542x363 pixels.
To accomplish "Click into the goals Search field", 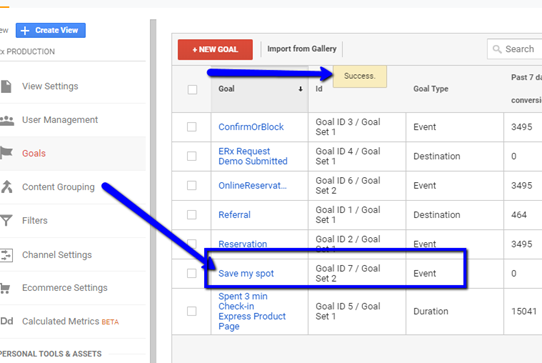I will point(514,49).
